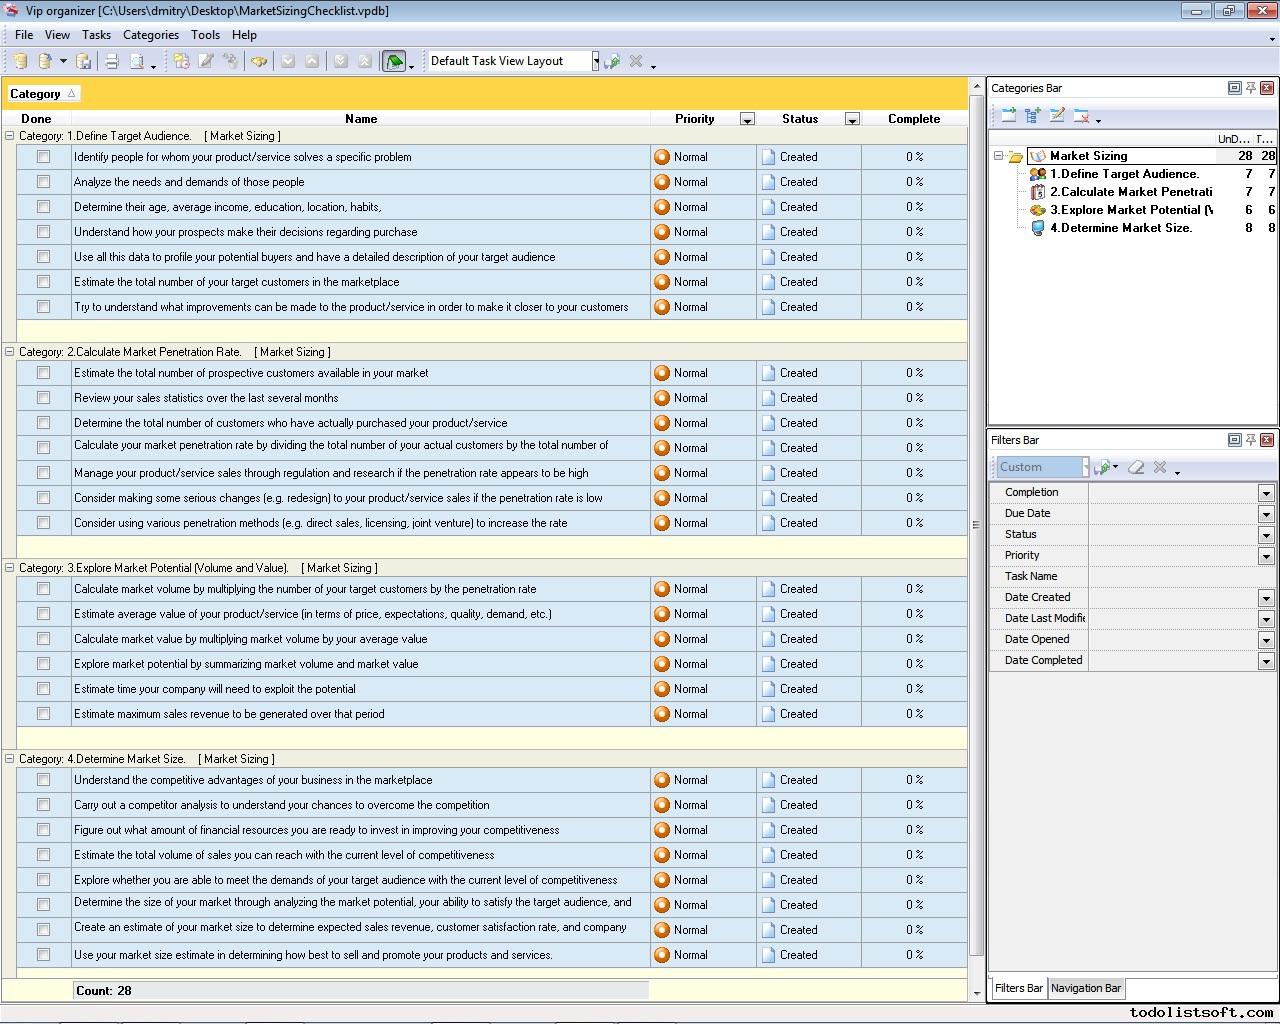Click the Print icon in main toolbar
Image resolution: width=1280 pixels, height=1024 pixels.
[112, 61]
